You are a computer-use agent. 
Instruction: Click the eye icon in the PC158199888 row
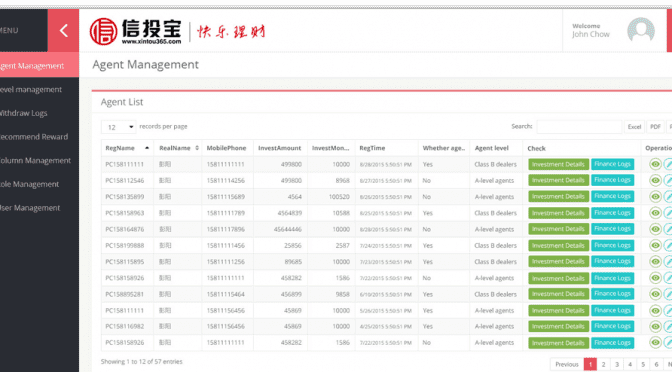pyautogui.click(x=655, y=246)
